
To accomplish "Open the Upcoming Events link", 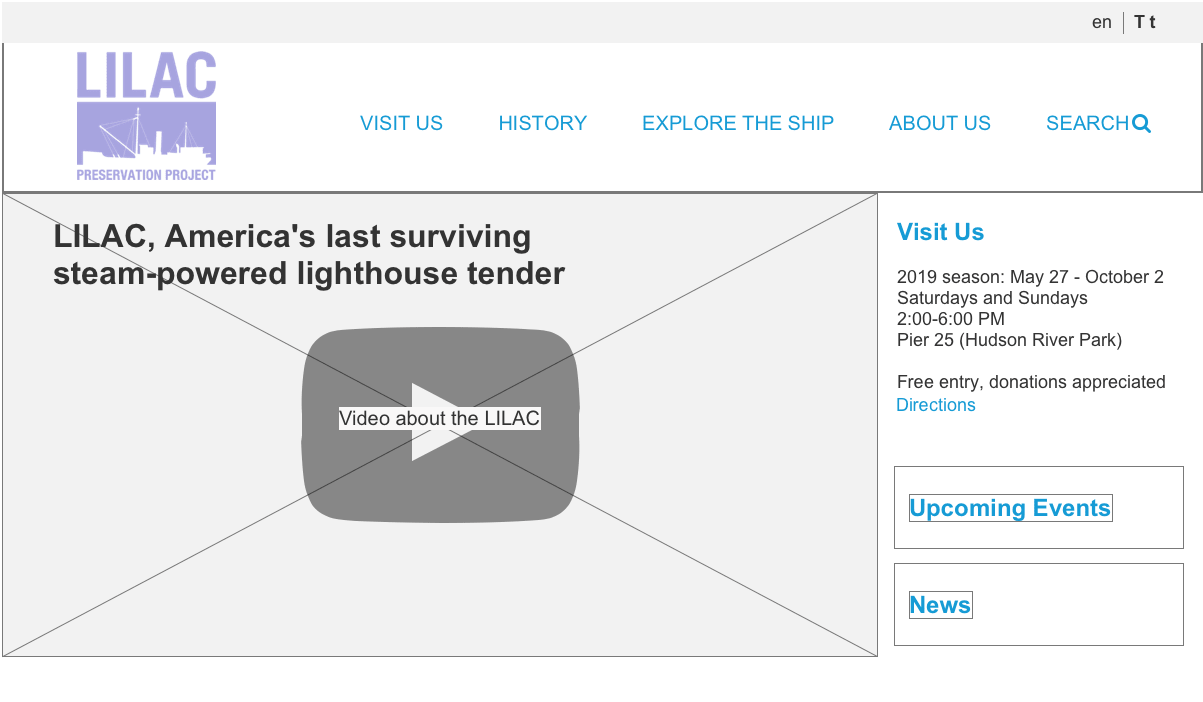I will click(1010, 508).
